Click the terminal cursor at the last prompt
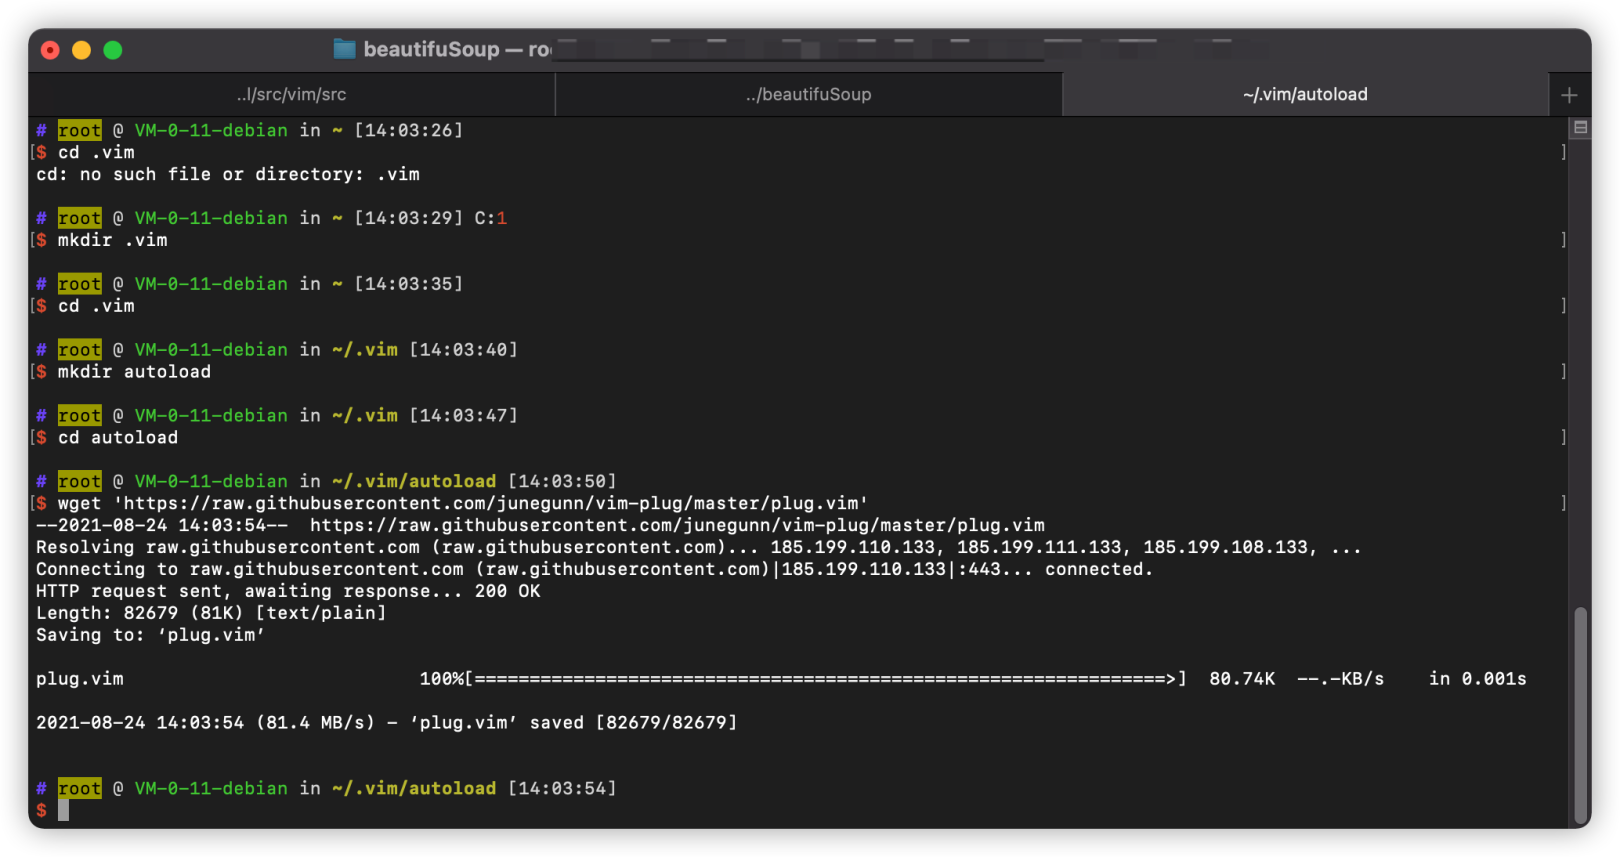 63,810
